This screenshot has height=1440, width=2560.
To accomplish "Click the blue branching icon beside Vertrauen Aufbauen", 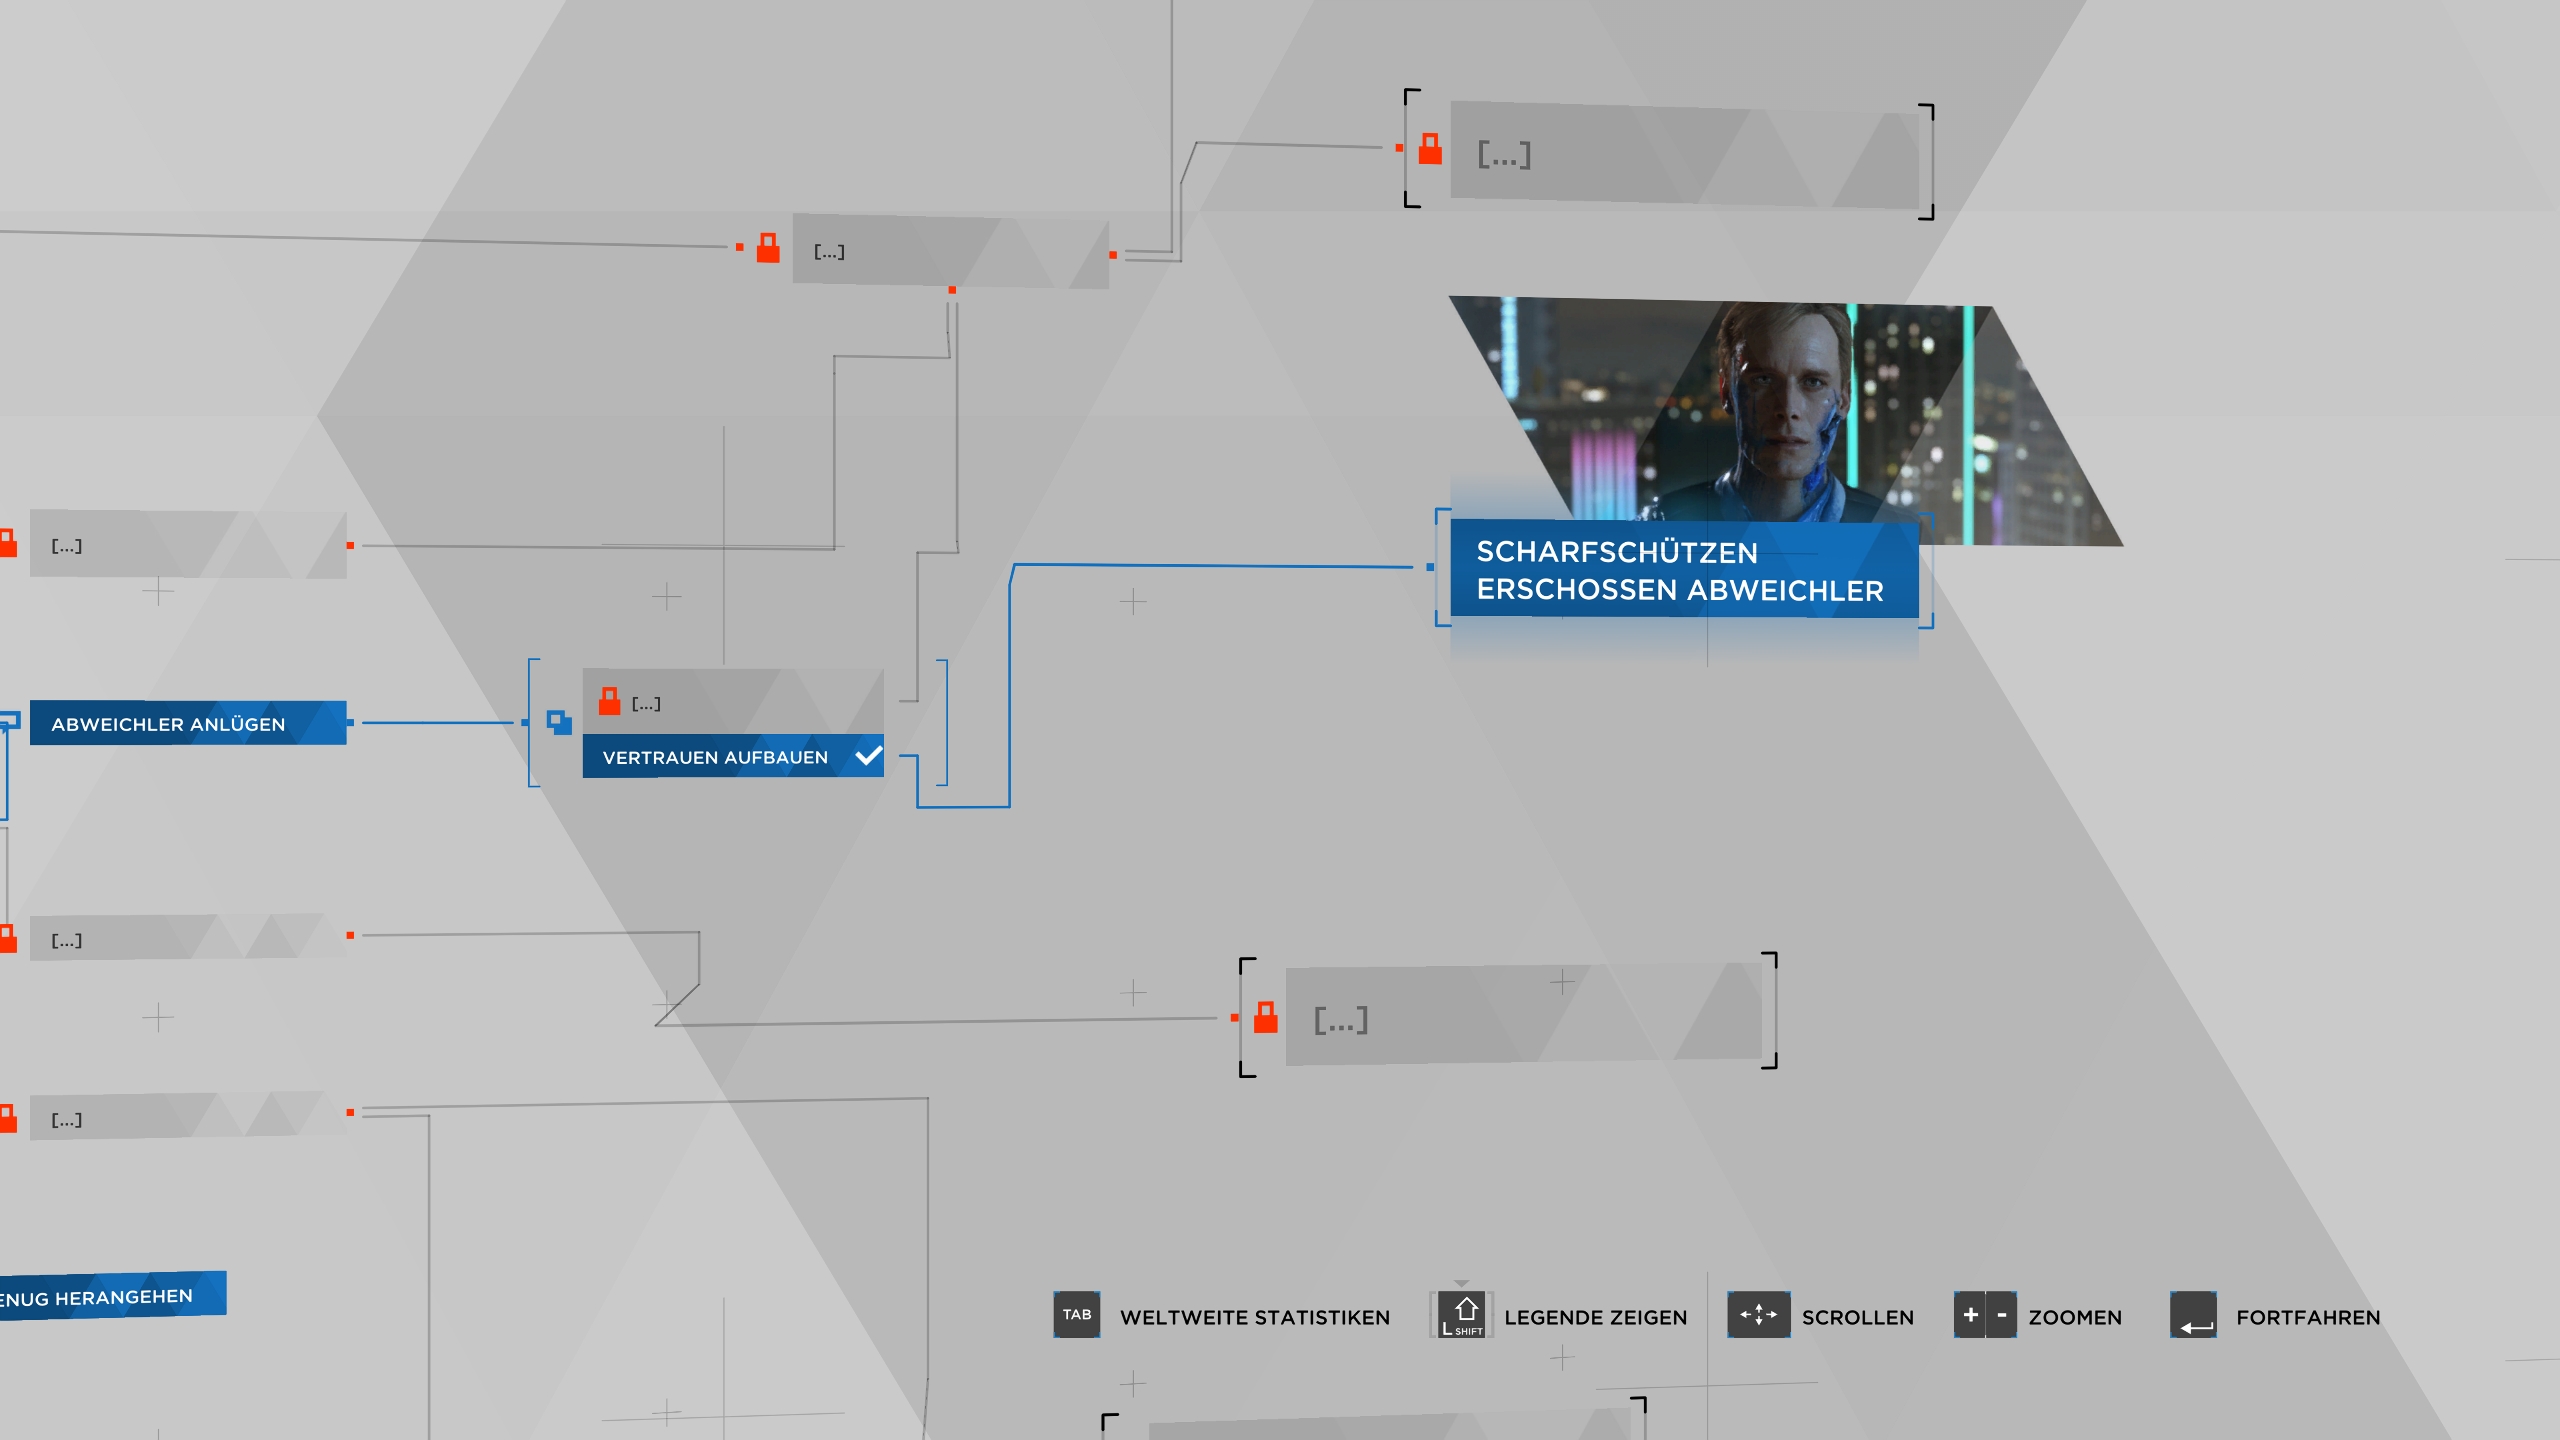I will [x=559, y=722].
